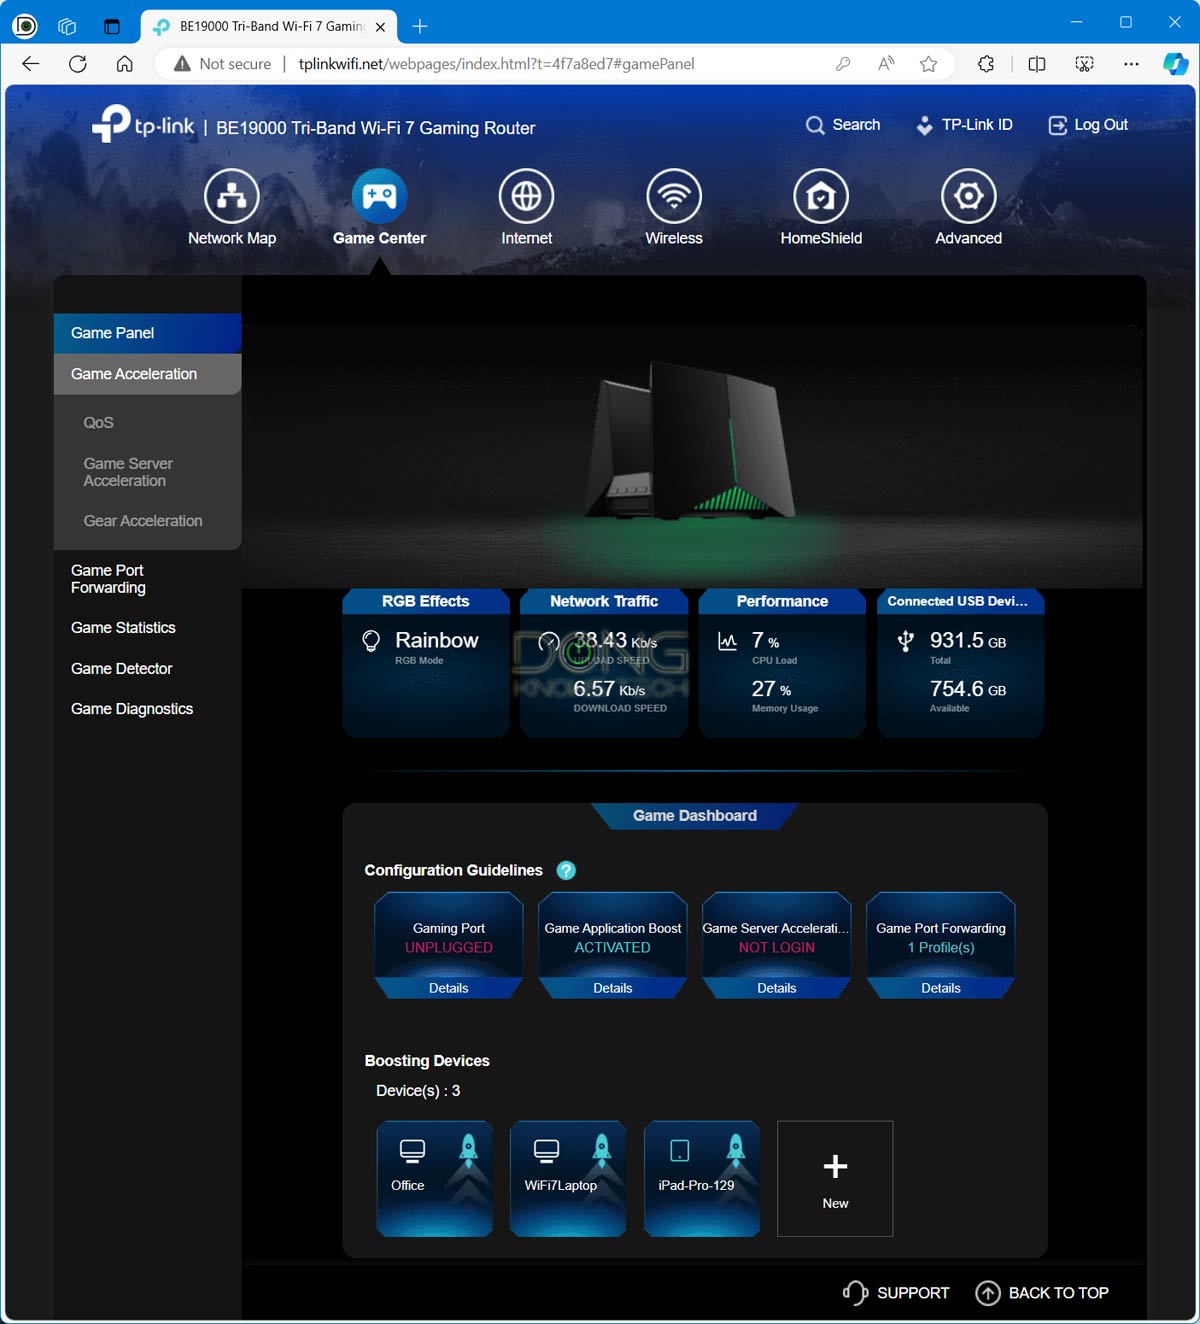
Task: Click the Log Out button
Action: coord(1088,125)
